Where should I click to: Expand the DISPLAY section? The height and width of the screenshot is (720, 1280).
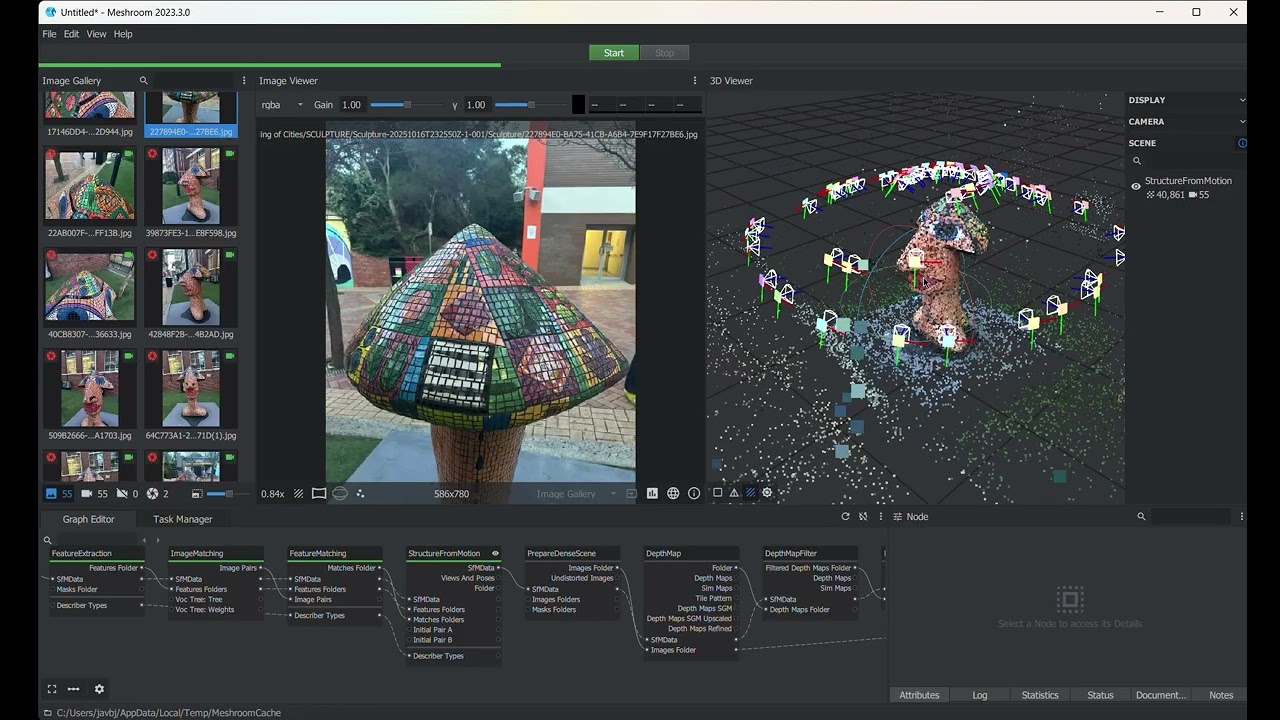coord(1186,100)
